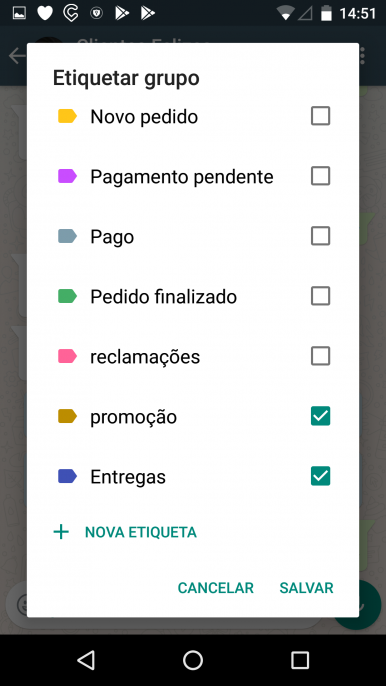Tick the Pedido finalizado checkbox

[x=320, y=296]
